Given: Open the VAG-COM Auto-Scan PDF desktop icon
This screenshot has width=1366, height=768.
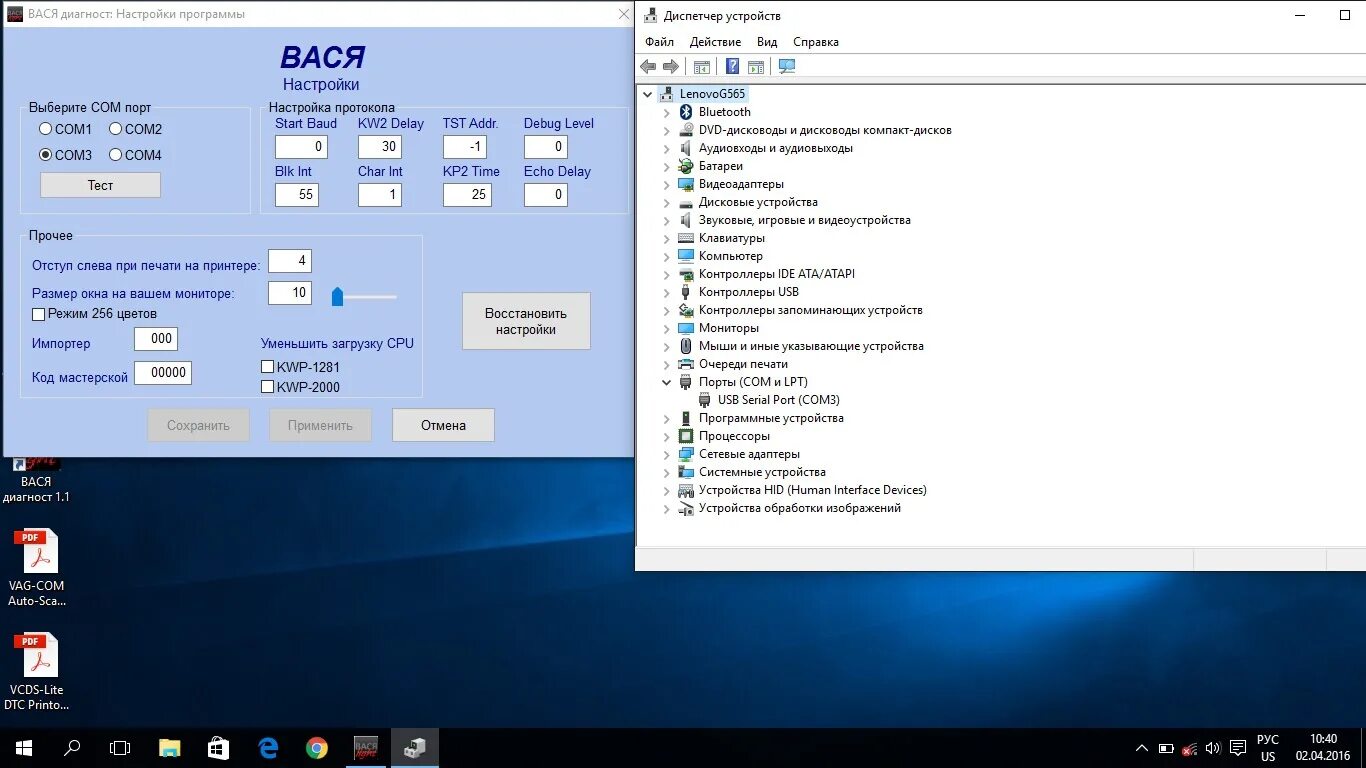Looking at the screenshot, I should (37, 568).
